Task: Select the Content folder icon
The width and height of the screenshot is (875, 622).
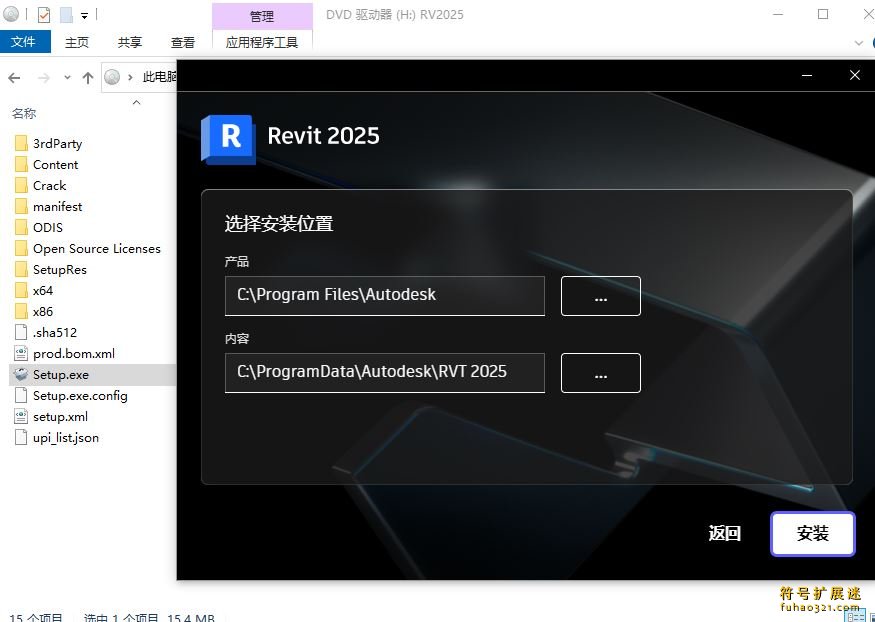Action: 21,165
